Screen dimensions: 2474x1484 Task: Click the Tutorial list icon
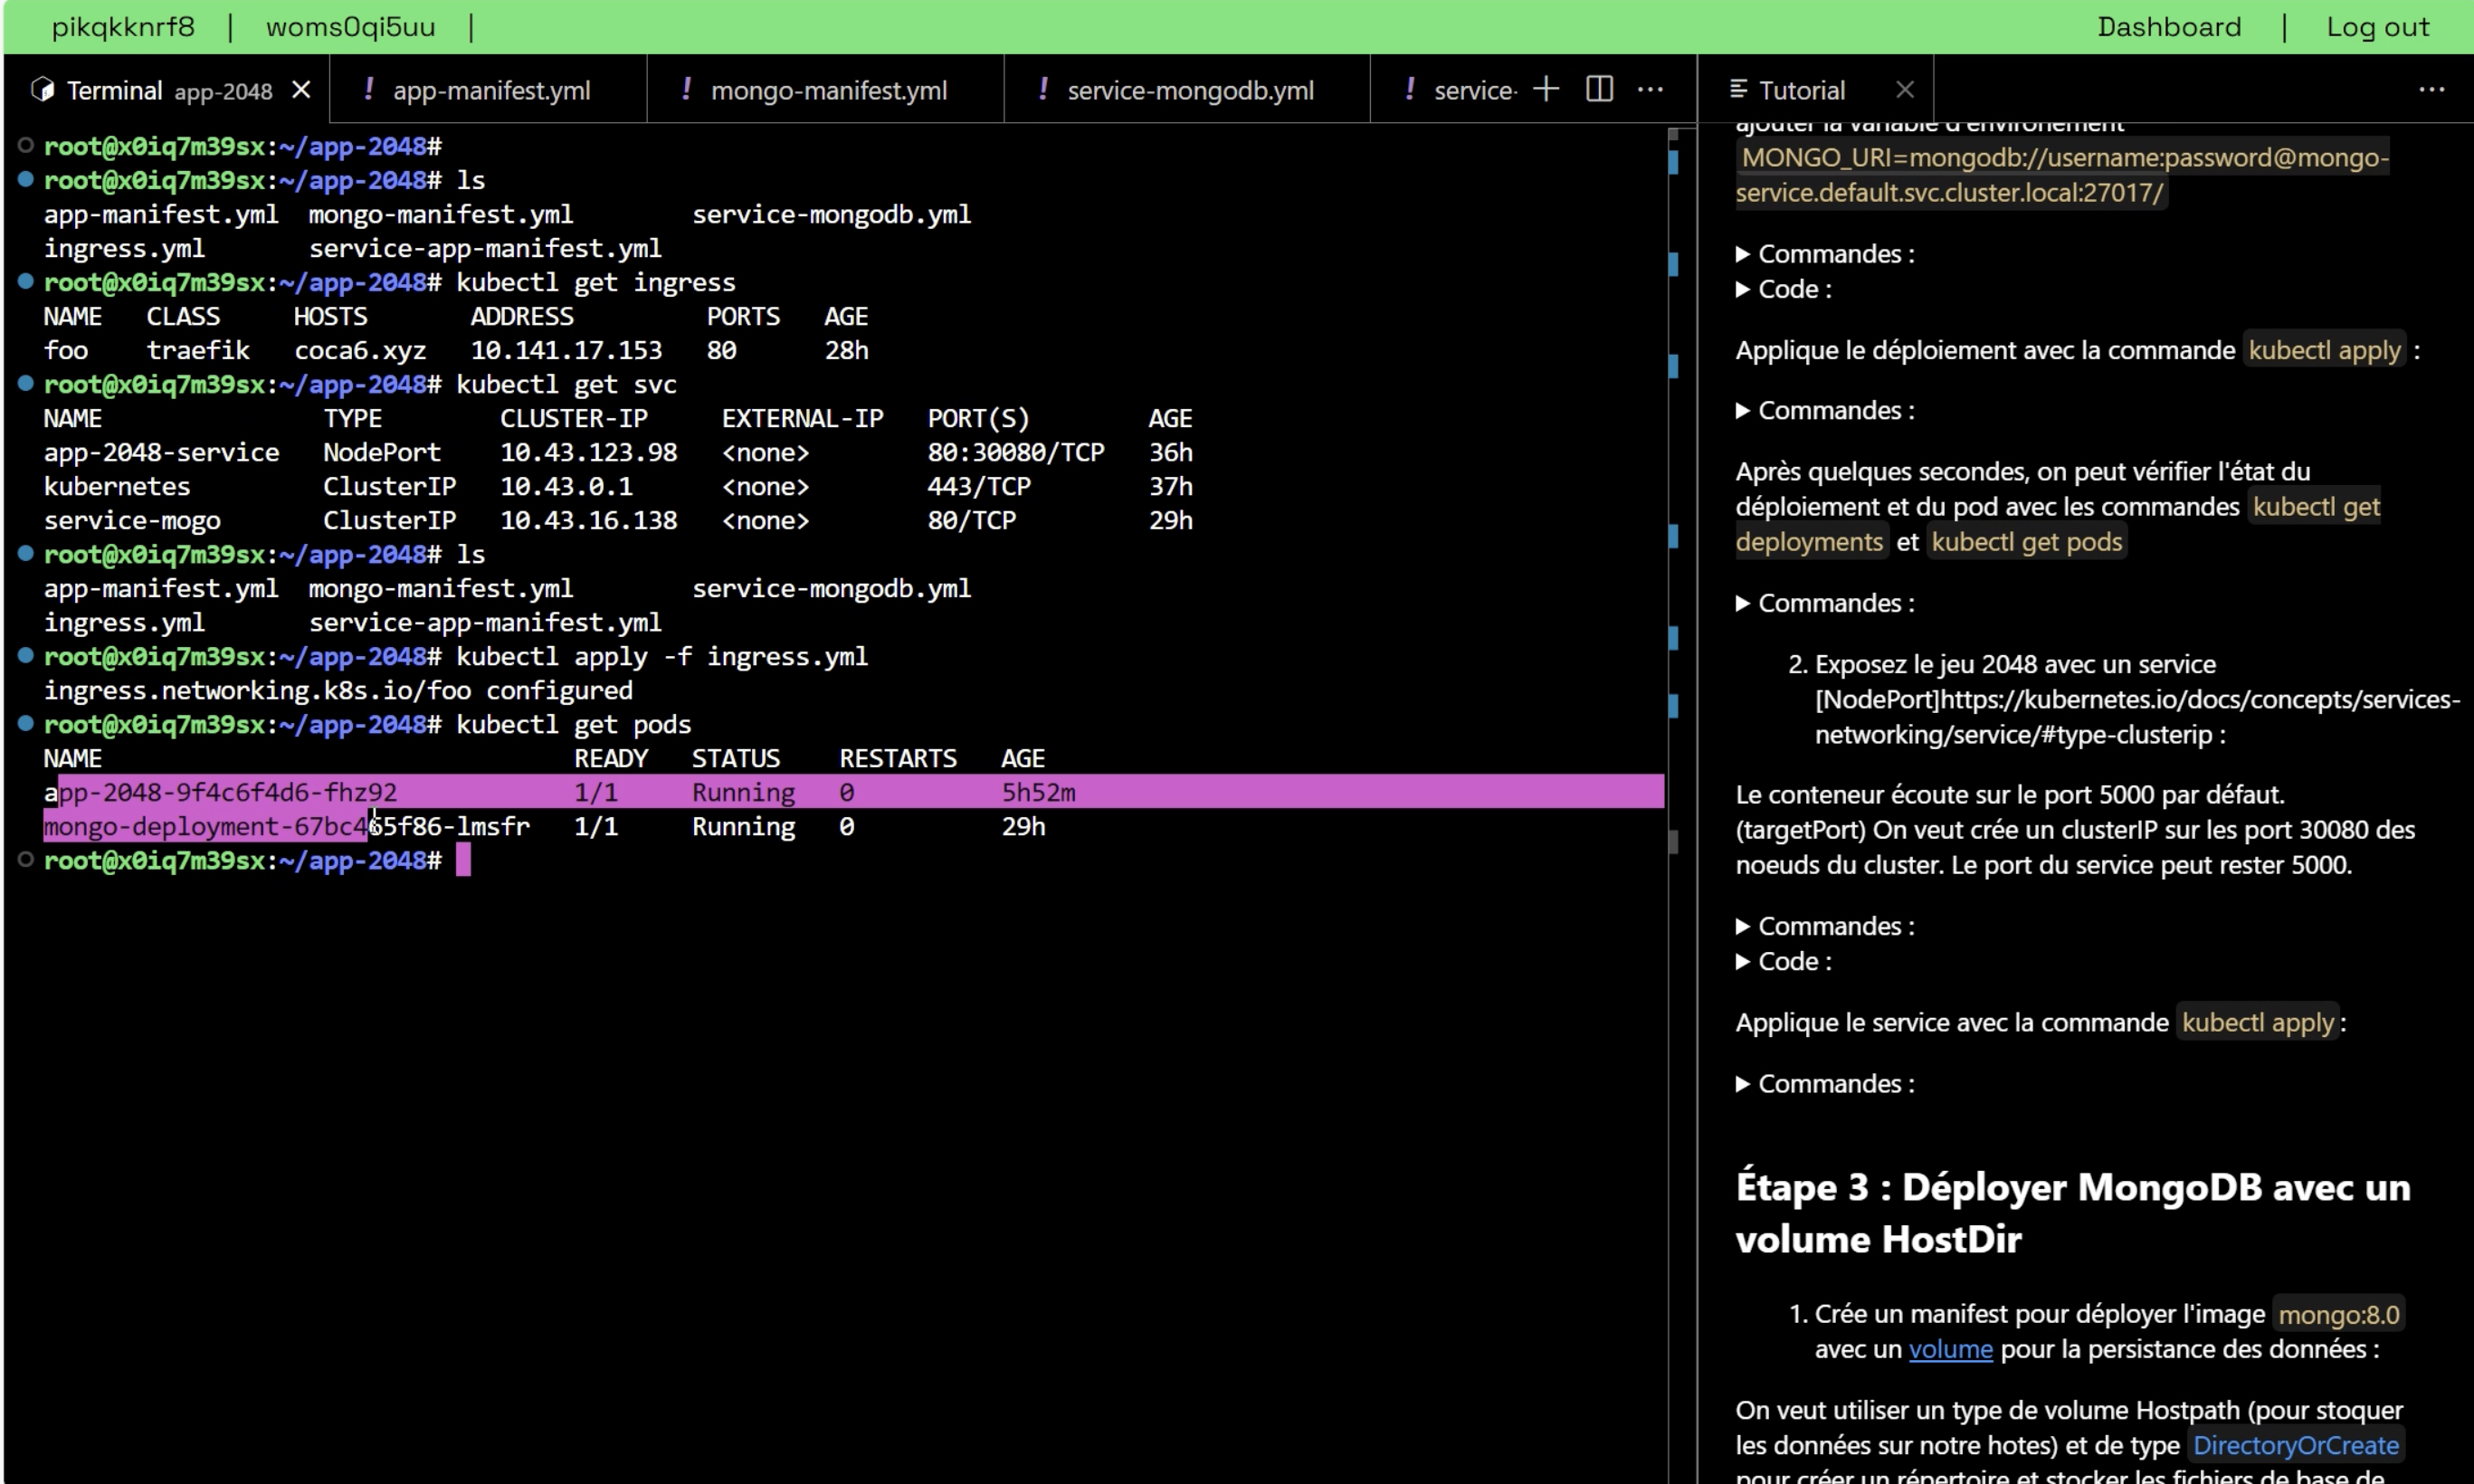[x=1738, y=90]
